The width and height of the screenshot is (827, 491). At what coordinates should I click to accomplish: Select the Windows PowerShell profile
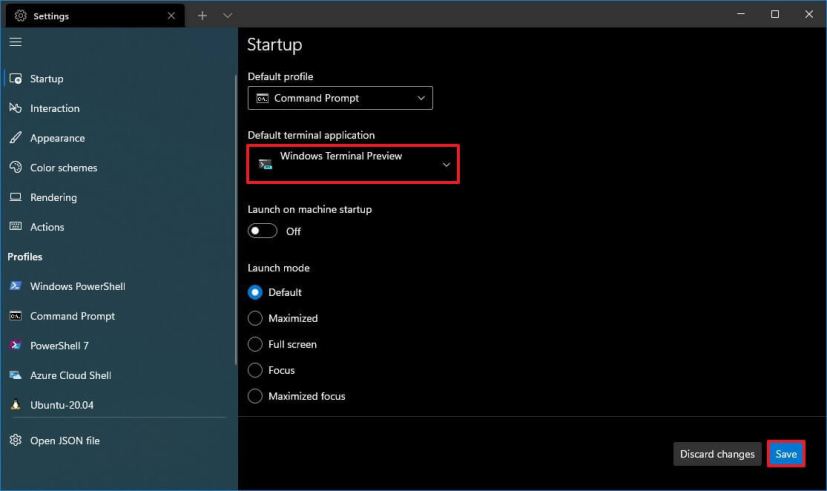click(x=118, y=286)
